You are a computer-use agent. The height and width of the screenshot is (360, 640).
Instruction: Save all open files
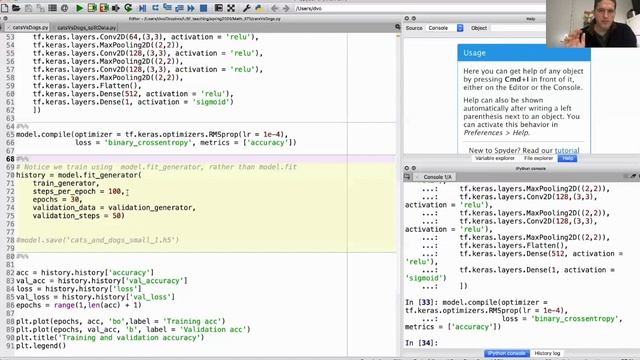[40, 8]
